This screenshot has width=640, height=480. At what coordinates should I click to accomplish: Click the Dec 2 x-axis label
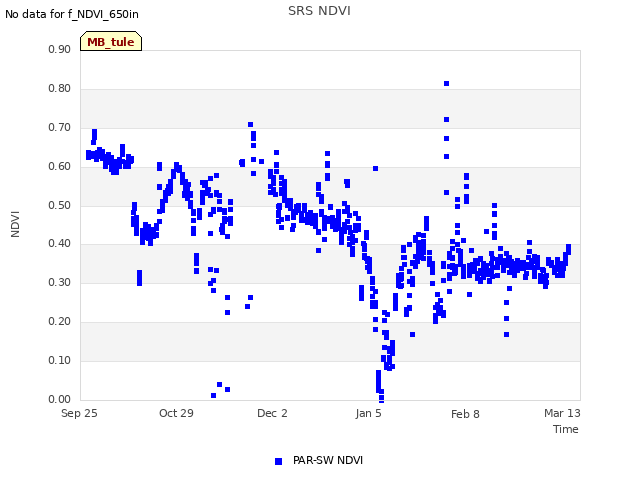[272, 413]
